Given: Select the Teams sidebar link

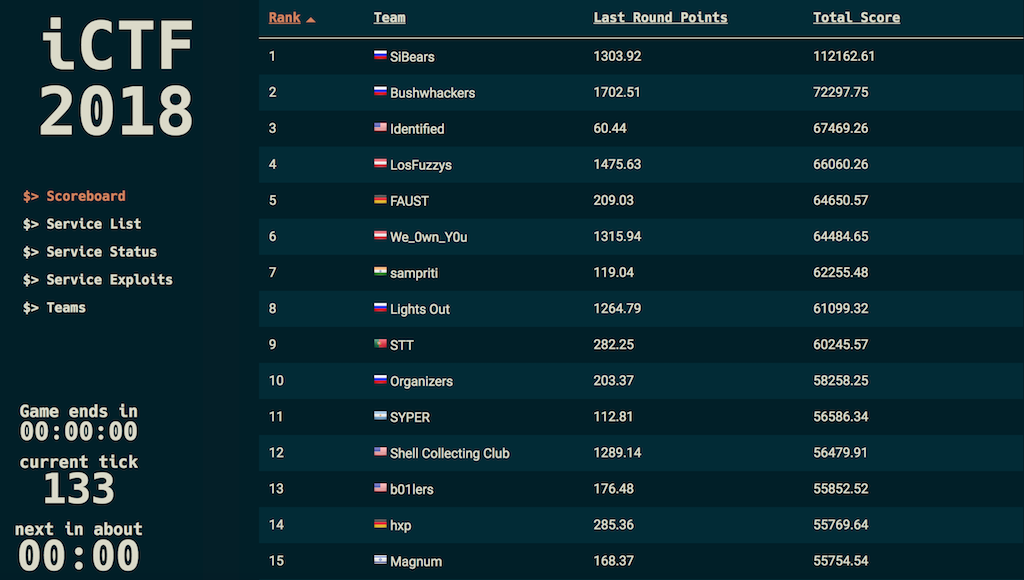Looking at the screenshot, I should 54,308.
